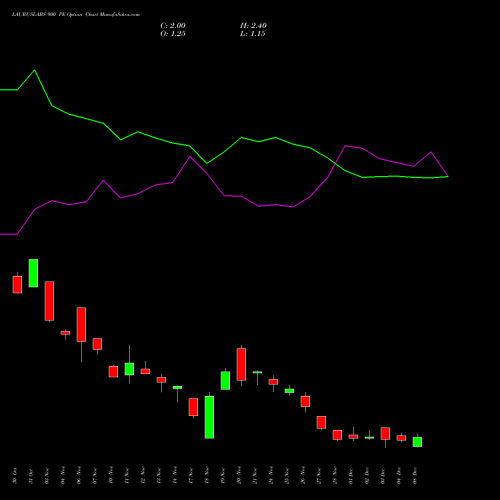Click the tall green candlestick on 31 Oct

click(33, 273)
